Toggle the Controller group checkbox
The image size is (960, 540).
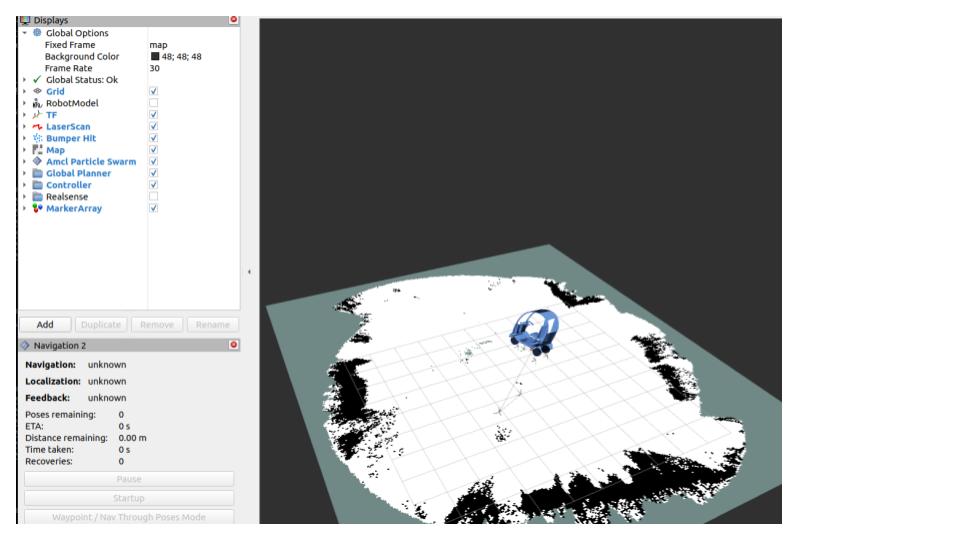(x=154, y=184)
